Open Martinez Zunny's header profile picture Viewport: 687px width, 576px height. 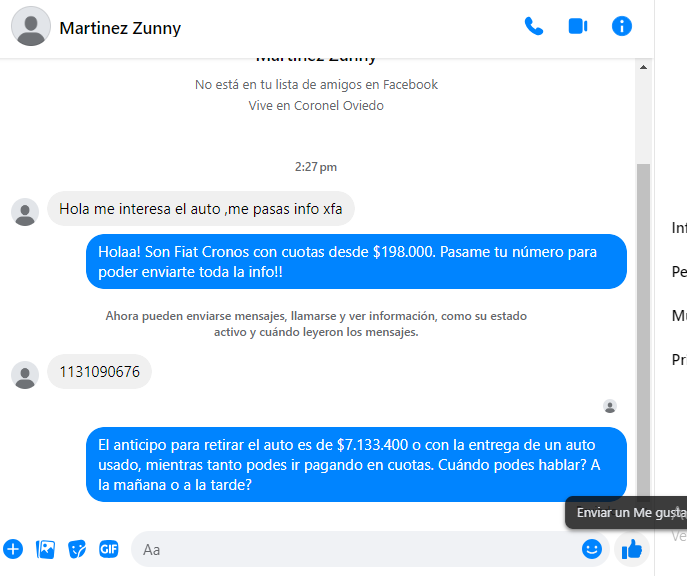pos(31,26)
